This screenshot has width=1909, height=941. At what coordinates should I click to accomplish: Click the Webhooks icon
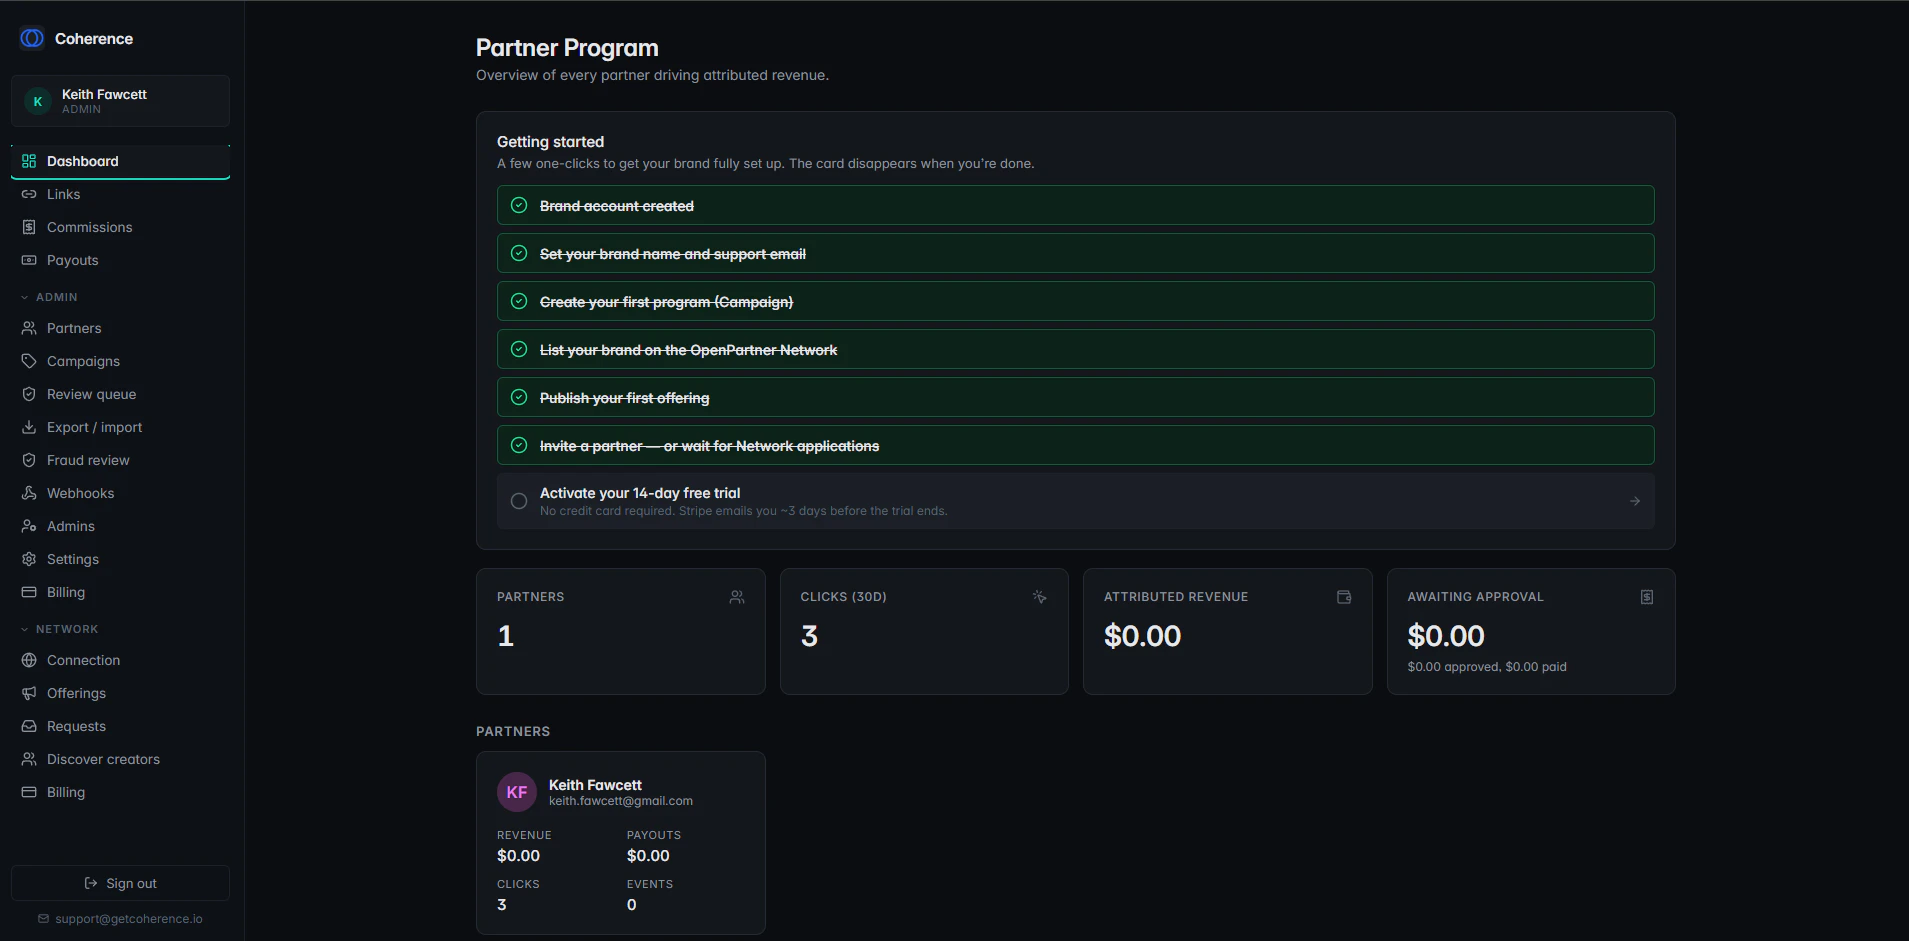(29, 493)
